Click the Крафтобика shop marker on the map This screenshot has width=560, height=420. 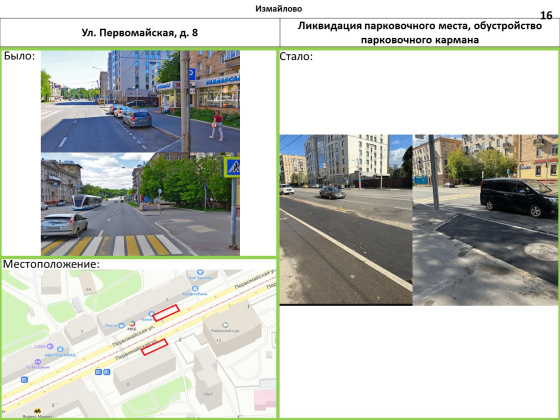[195, 289]
